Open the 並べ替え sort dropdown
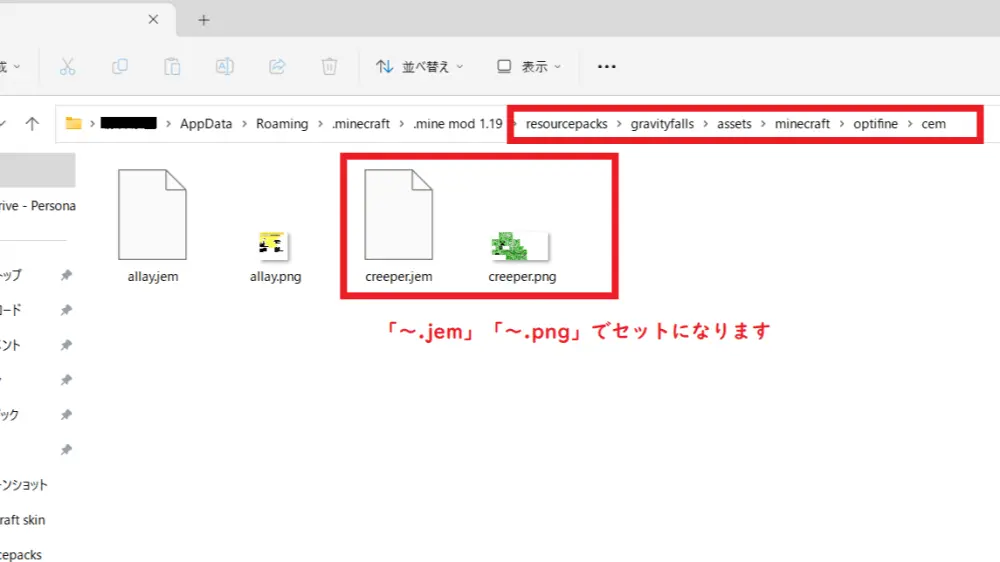Viewport: 1000px width, 562px height. [x=420, y=66]
